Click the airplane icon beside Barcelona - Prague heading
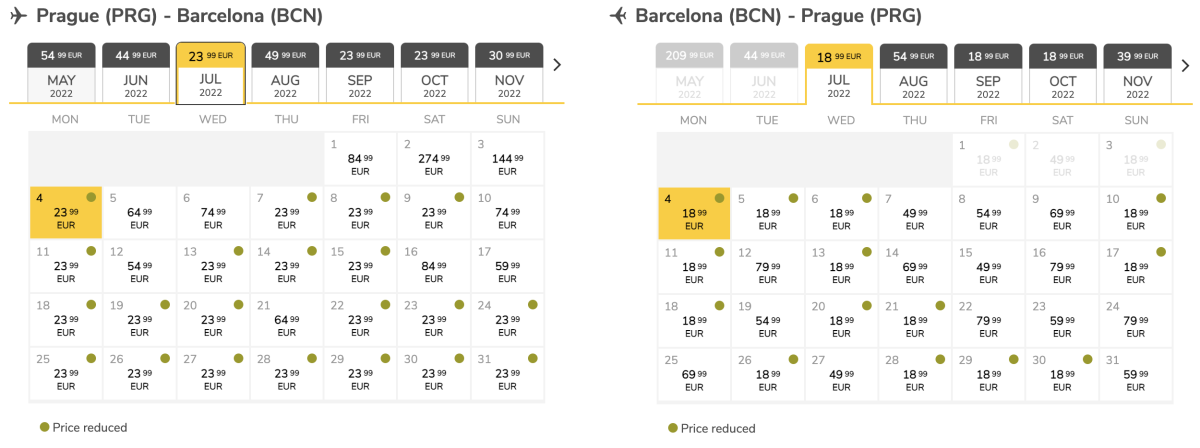The height and width of the screenshot is (448, 1200). pos(617,16)
